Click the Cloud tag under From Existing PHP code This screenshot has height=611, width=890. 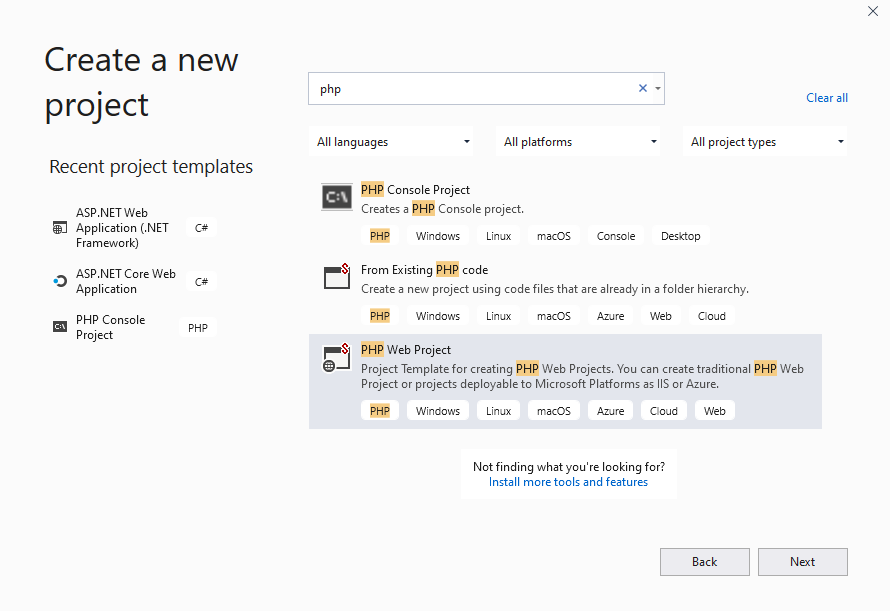pos(712,316)
